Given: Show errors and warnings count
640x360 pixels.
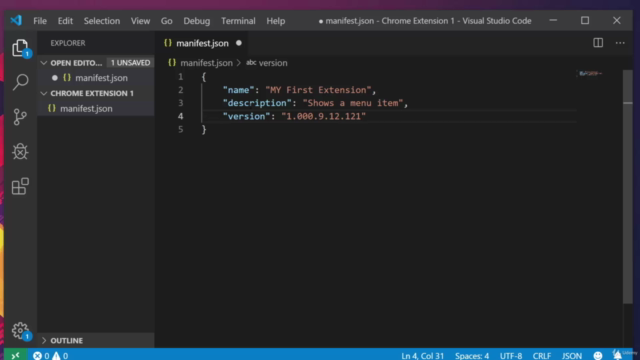Looking at the screenshot, I should [x=51, y=356].
